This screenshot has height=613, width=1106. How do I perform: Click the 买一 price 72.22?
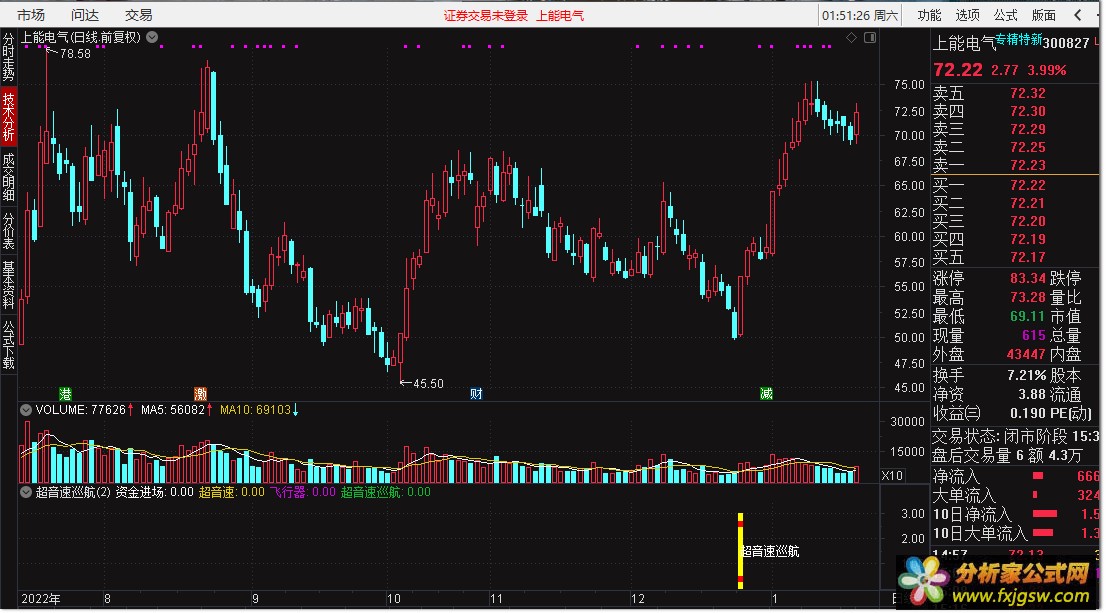(x=1028, y=185)
